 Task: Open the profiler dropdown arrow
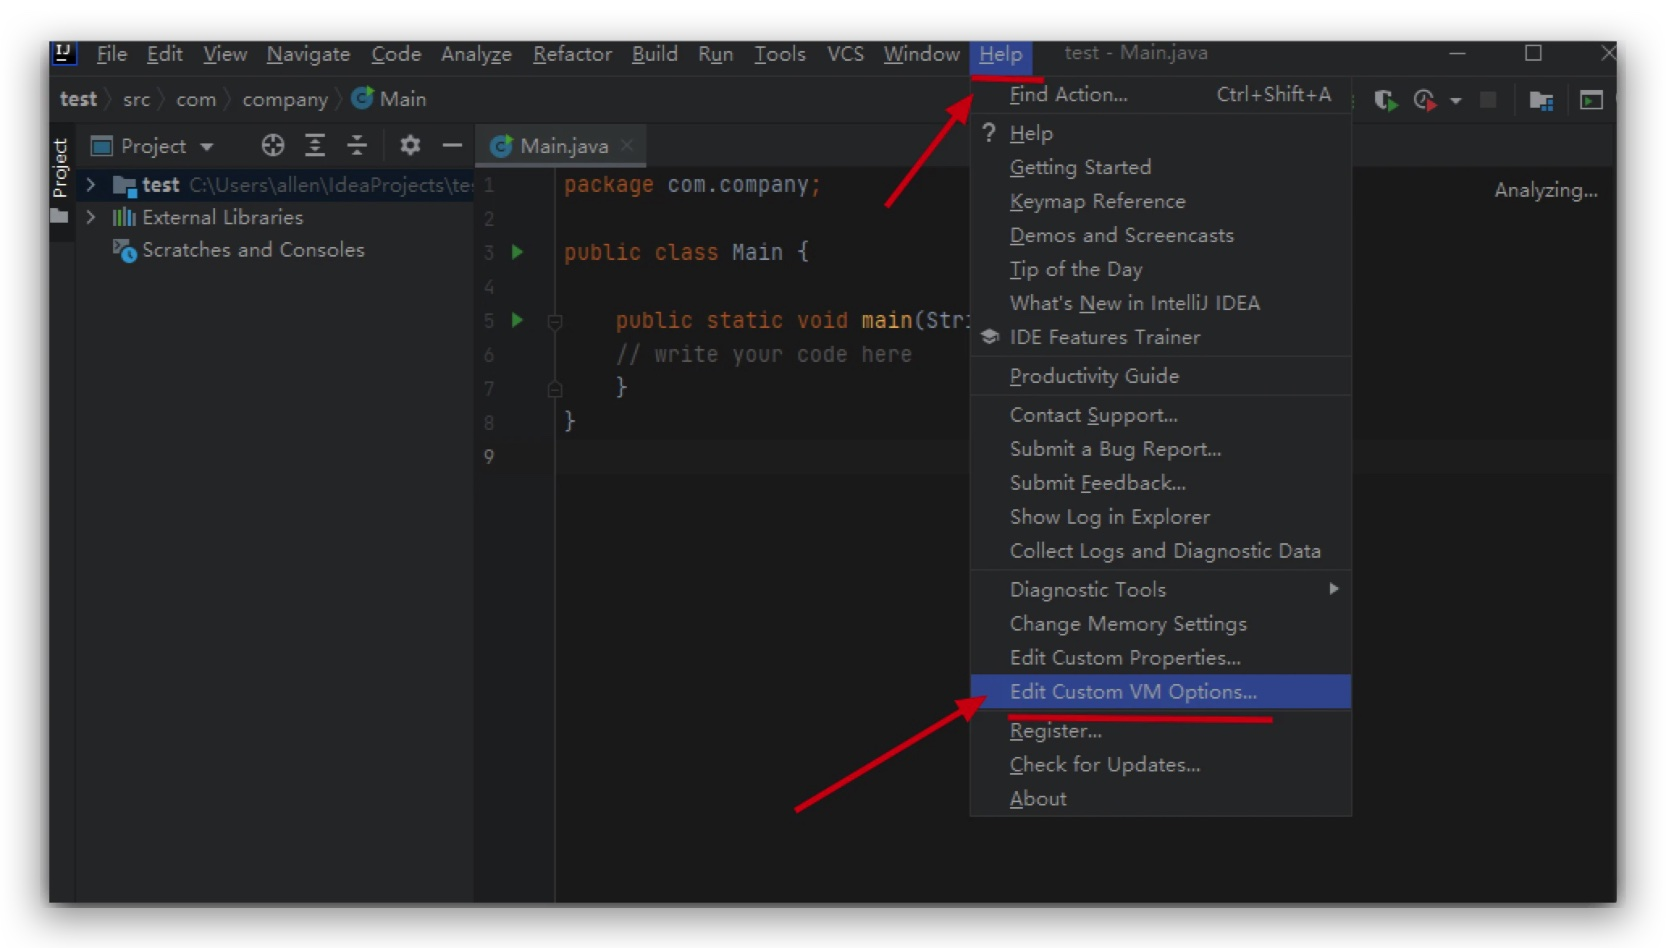pos(1457,100)
